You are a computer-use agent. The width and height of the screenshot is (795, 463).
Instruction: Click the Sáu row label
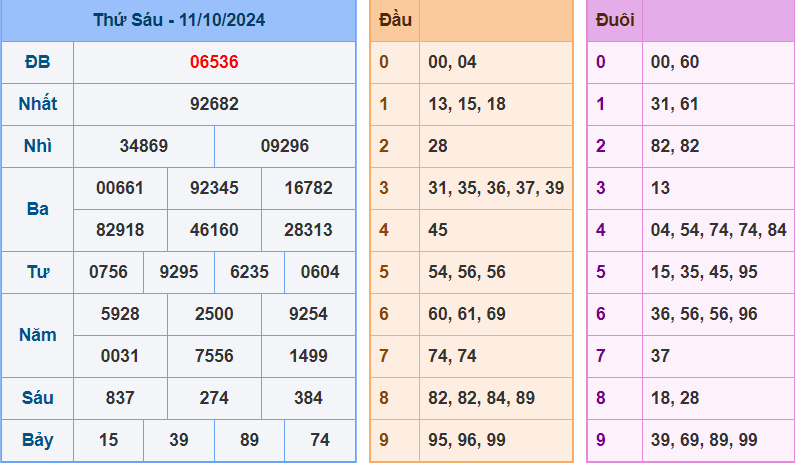(x=38, y=398)
